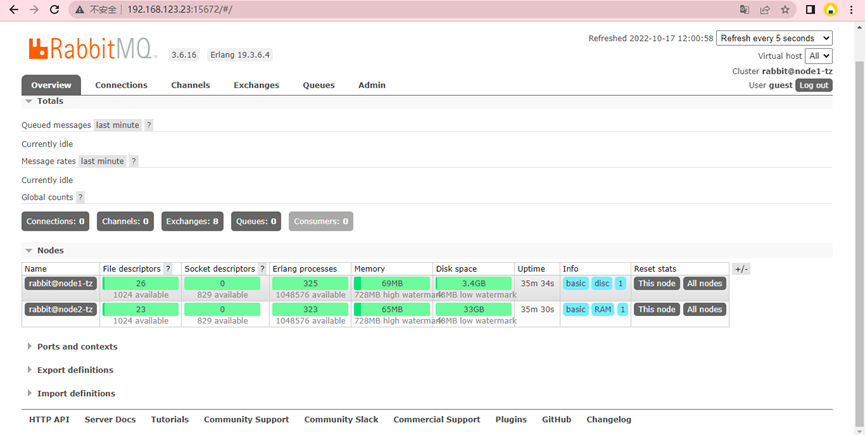The width and height of the screenshot is (865, 435).
Task: Bookmark this page with star icon
Action: click(786, 9)
